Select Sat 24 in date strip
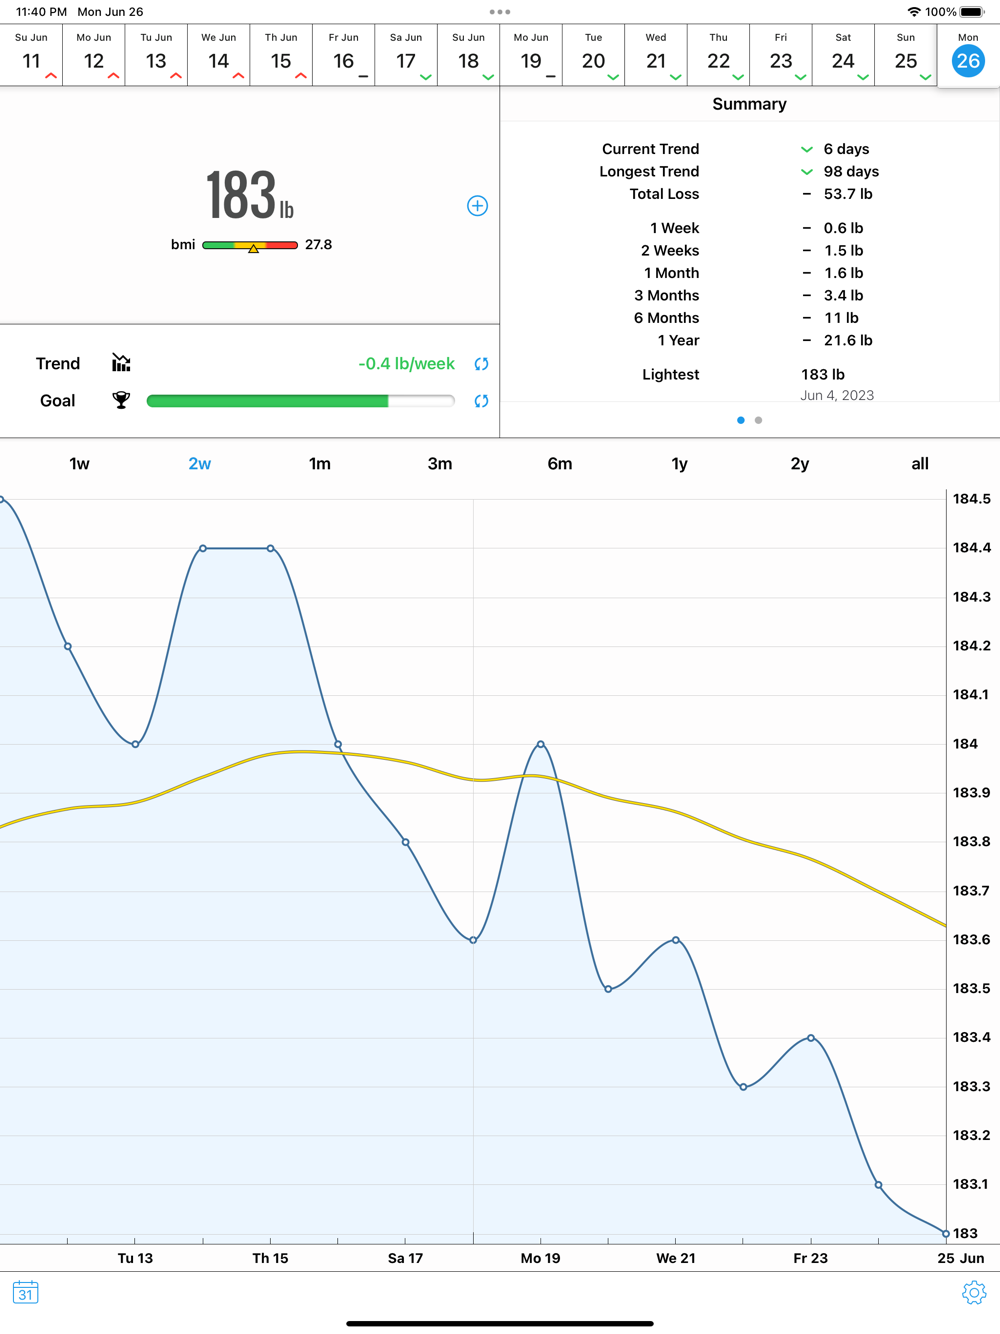1000x1334 pixels. 844,55
